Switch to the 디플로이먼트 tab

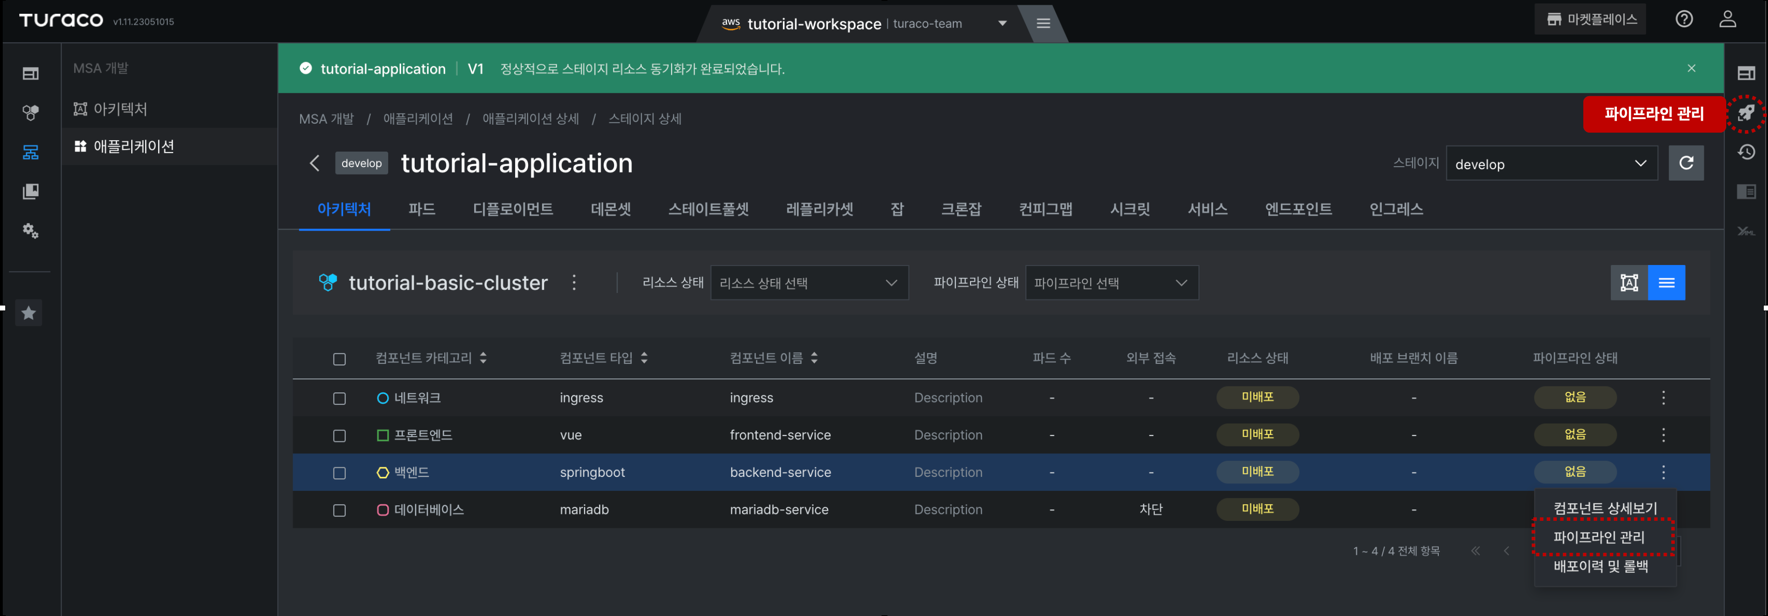click(x=513, y=209)
